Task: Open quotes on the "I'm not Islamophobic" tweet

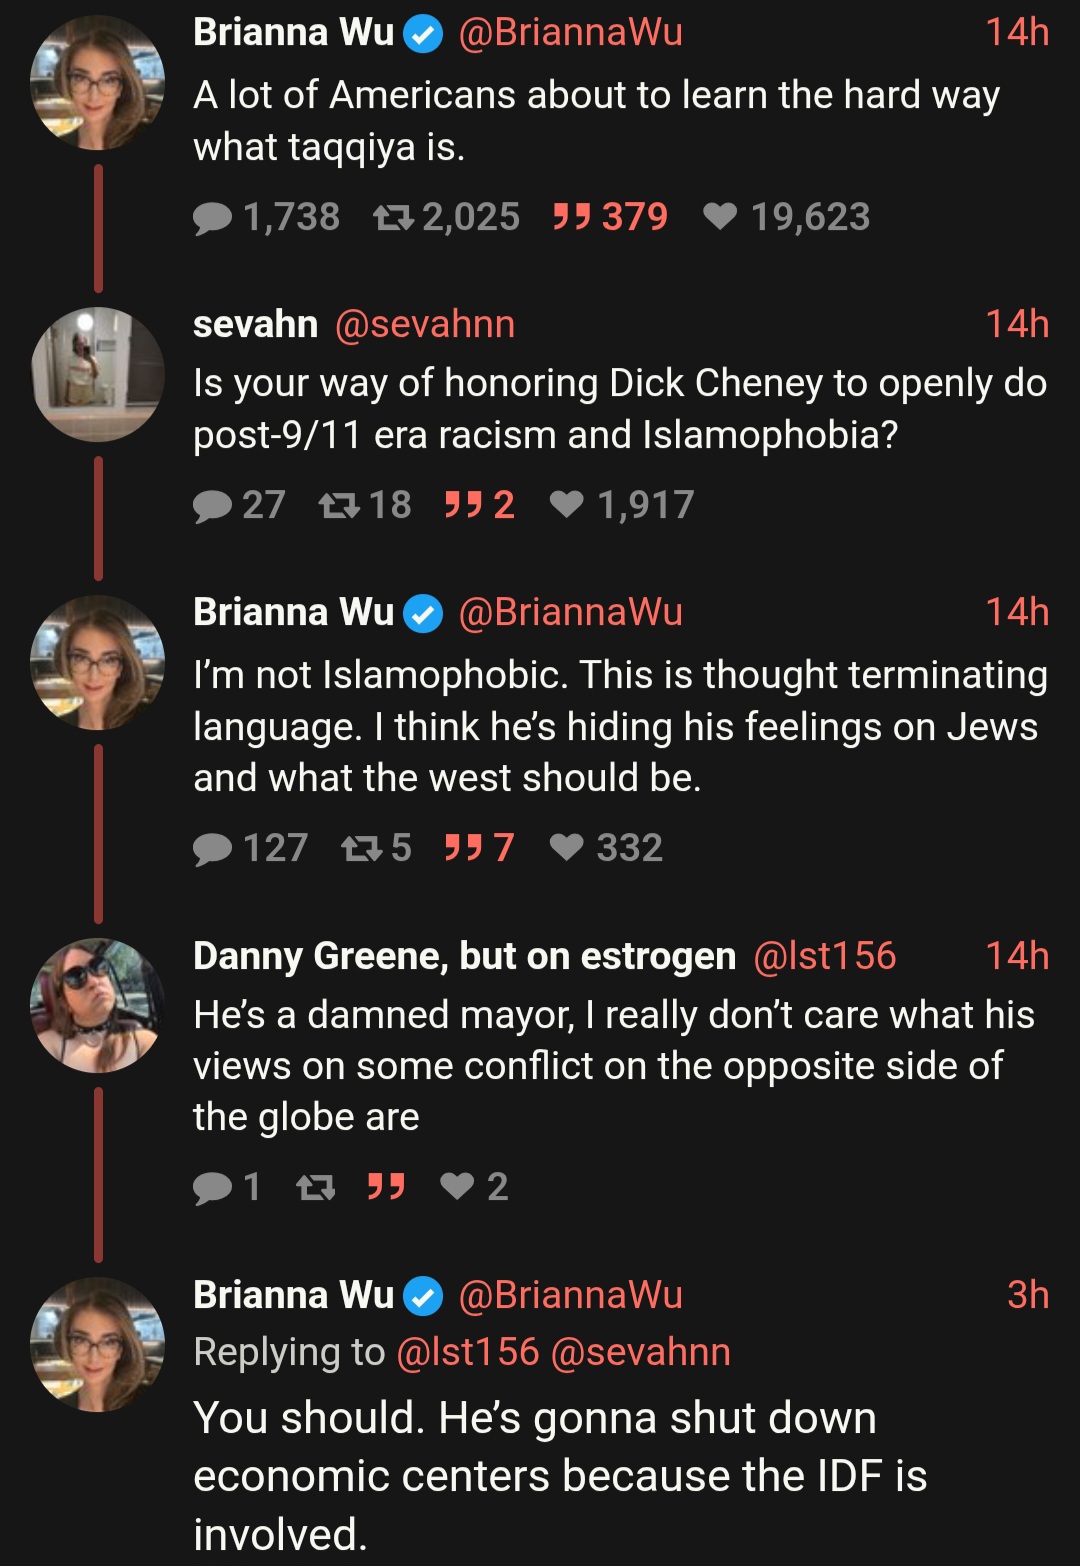Action: coord(463,848)
